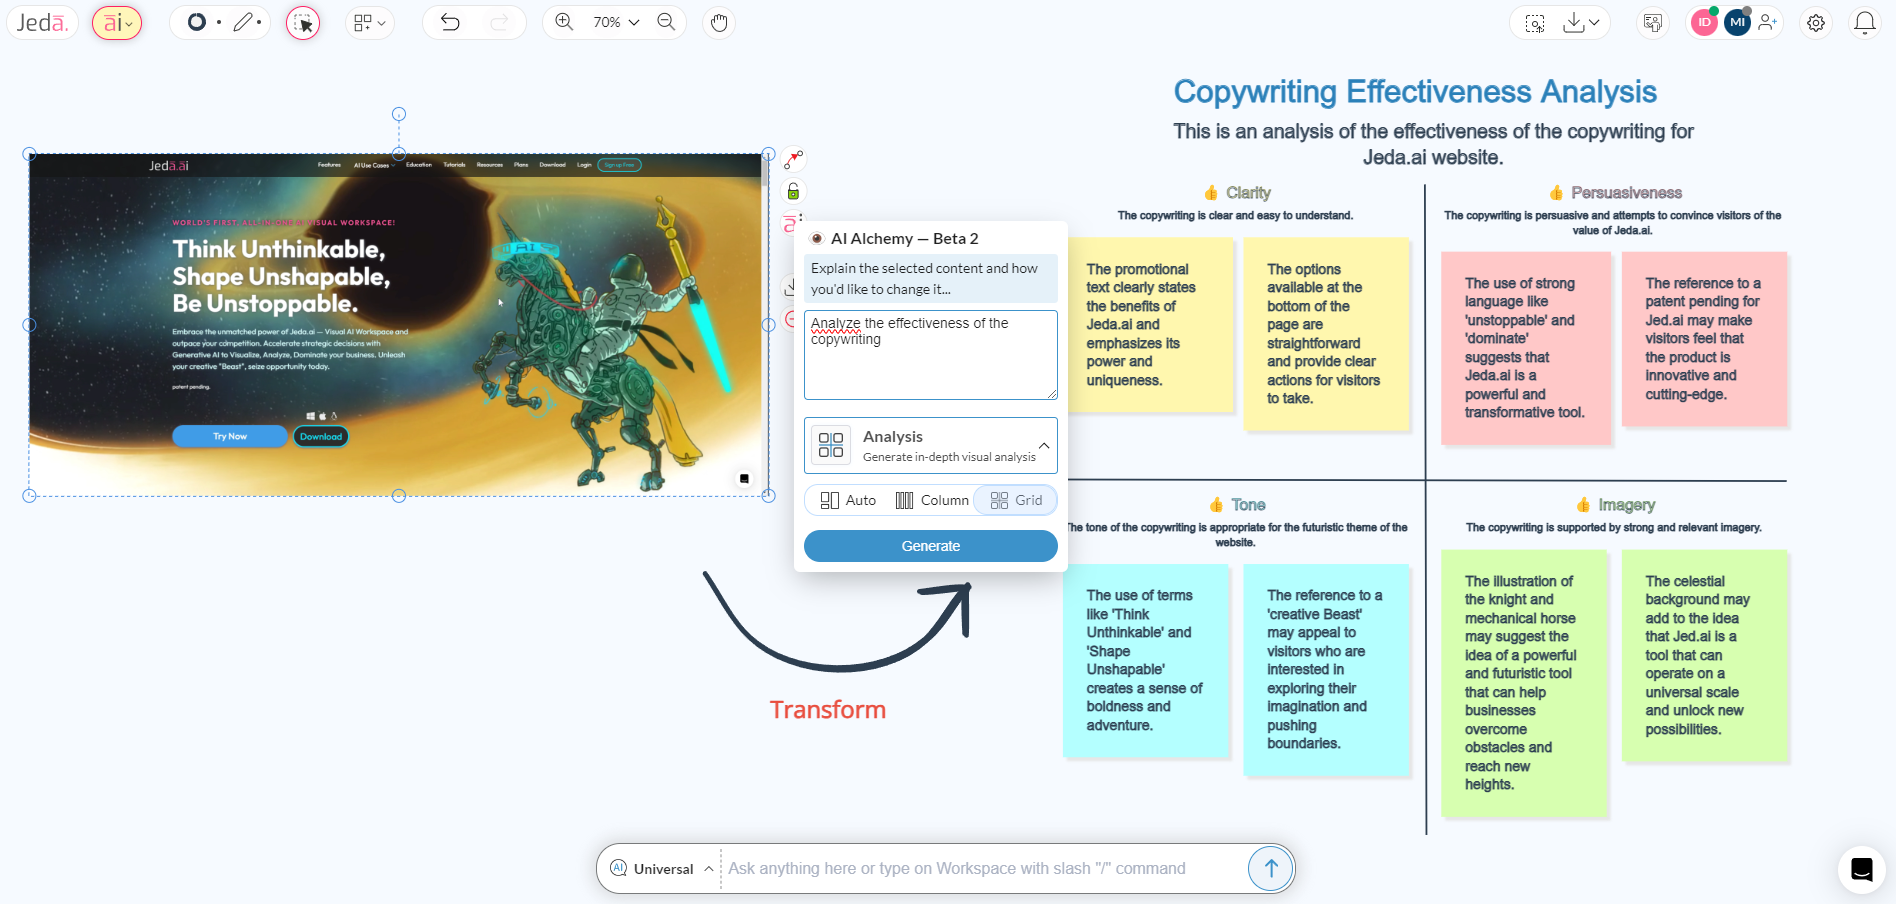Open the Universal mode selector

coord(660,868)
